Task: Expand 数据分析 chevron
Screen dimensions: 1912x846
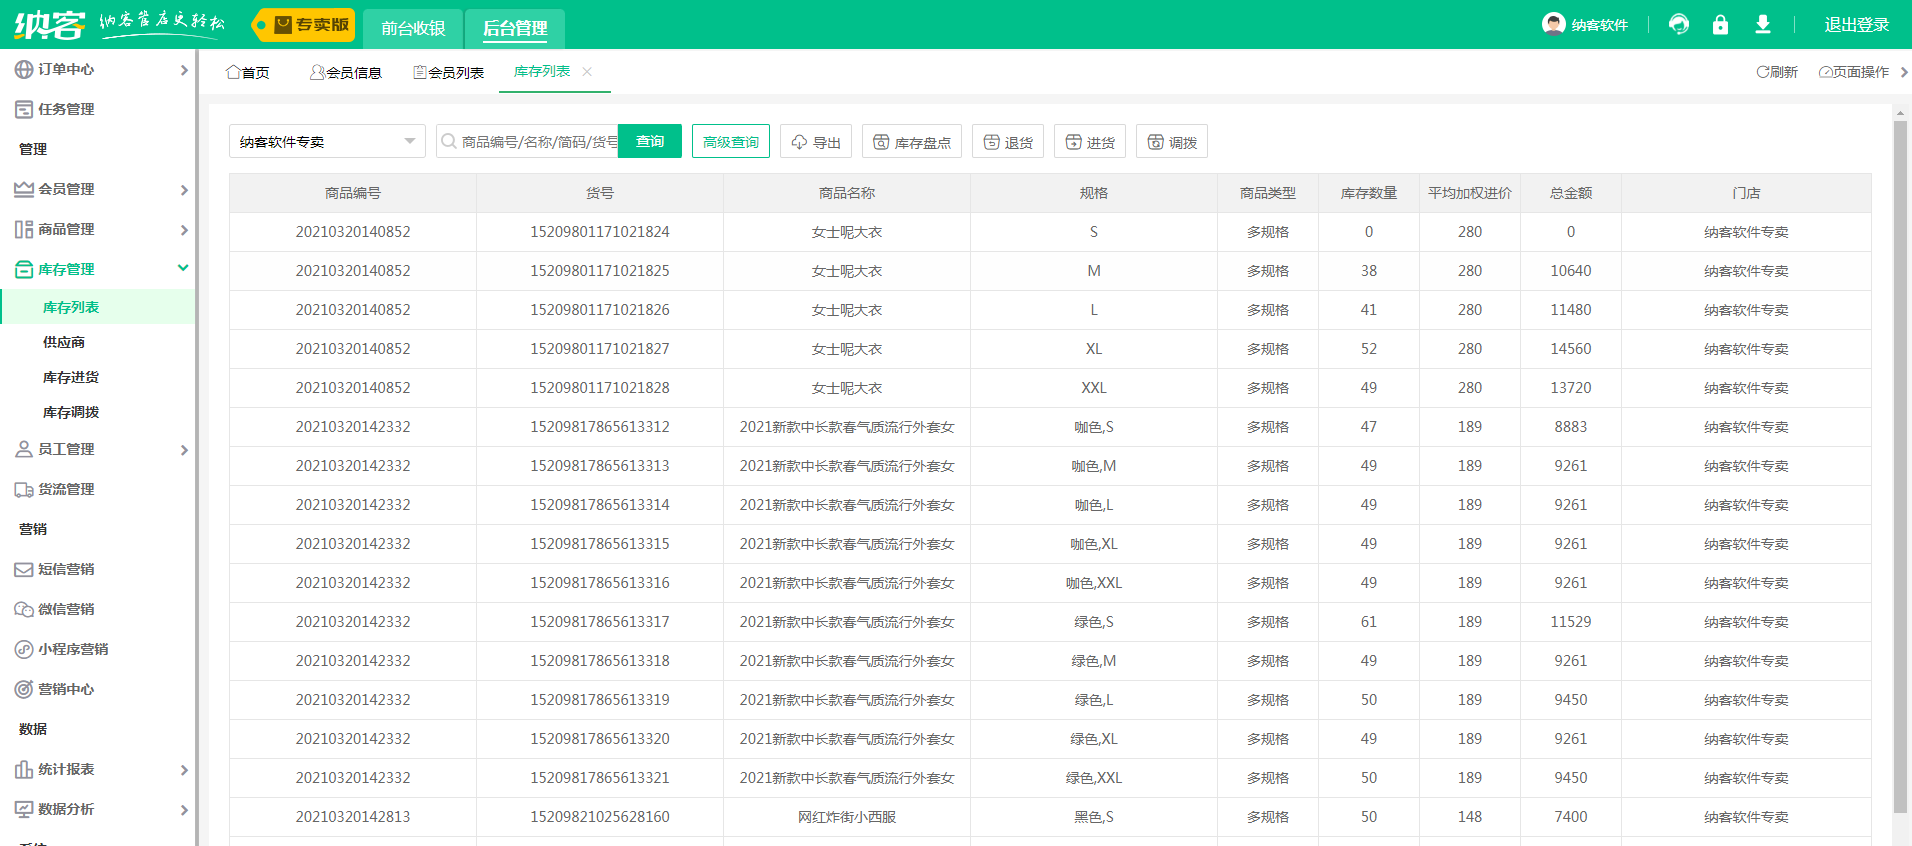Action: click(x=184, y=810)
